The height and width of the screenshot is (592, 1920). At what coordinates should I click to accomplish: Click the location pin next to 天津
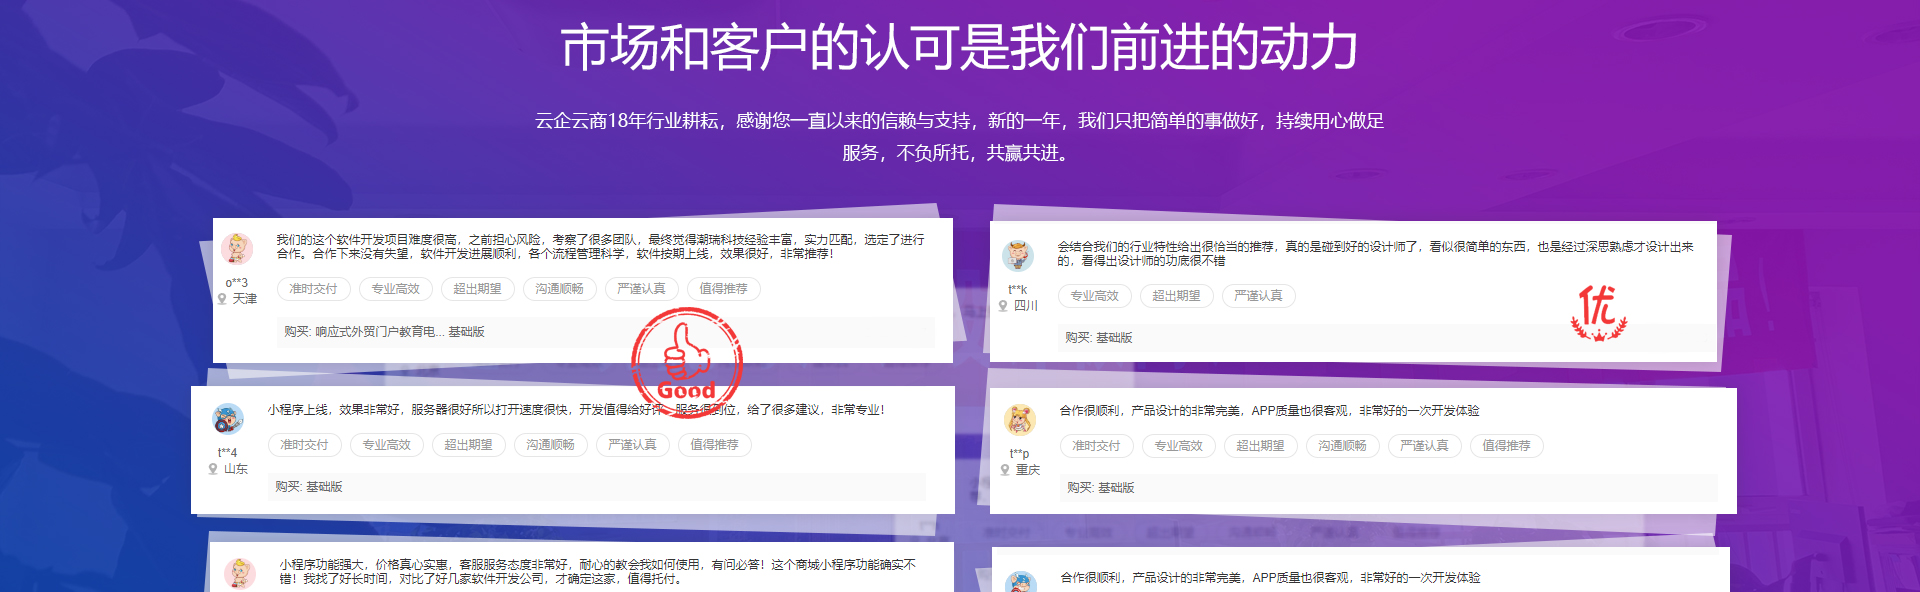pyautogui.click(x=222, y=299)
